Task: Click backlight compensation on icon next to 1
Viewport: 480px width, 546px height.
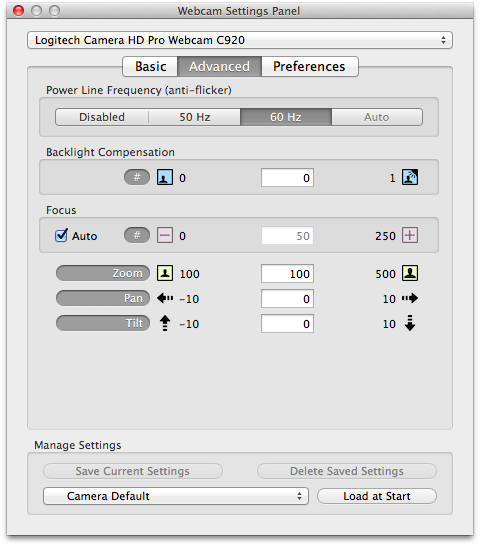Action: coord(410,177)
